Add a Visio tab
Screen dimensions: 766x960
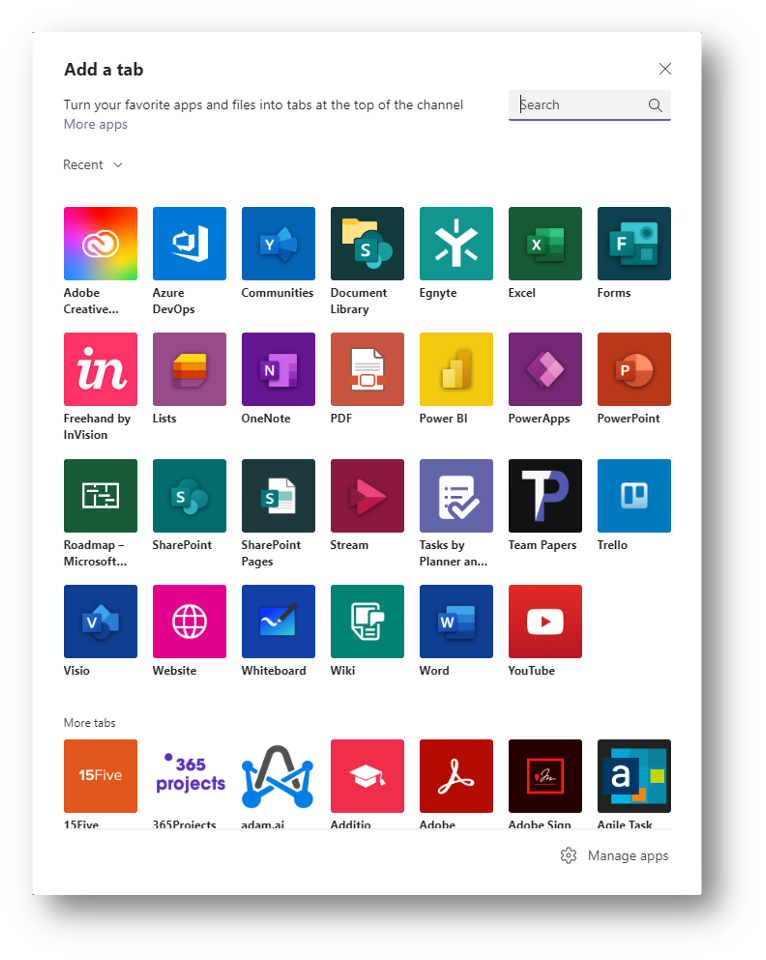[x=100, y=621]
